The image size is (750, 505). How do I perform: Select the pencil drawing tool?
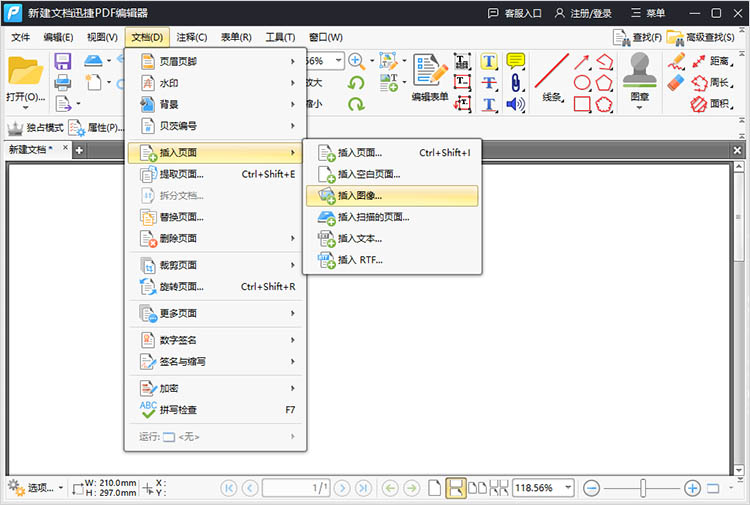676,61
